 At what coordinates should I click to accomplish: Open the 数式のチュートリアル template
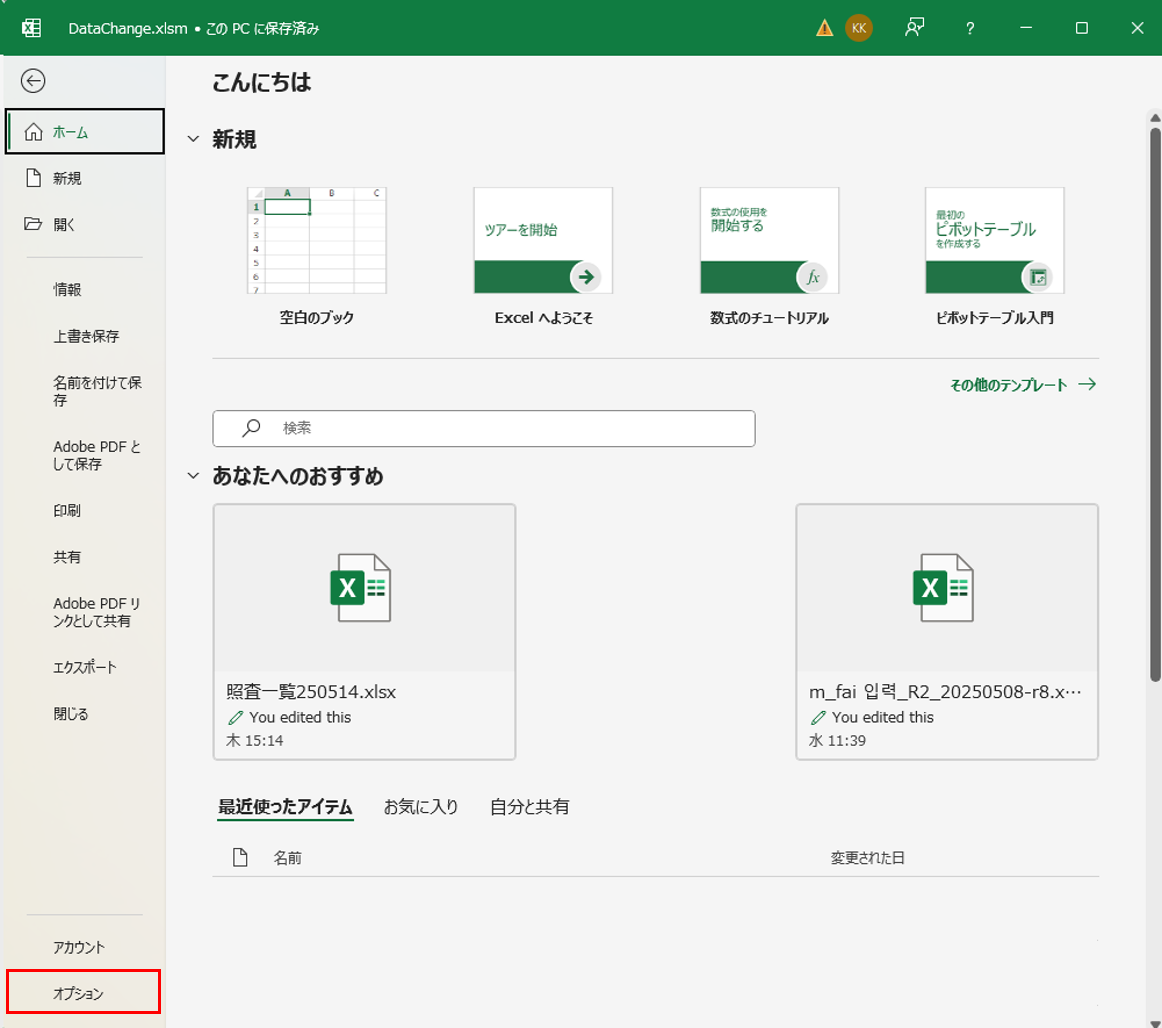coord(769,256)
